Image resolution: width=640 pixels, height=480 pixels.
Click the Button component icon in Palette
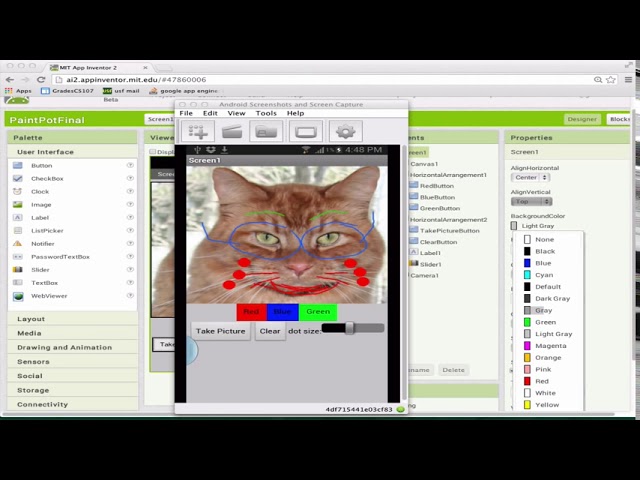18,165
